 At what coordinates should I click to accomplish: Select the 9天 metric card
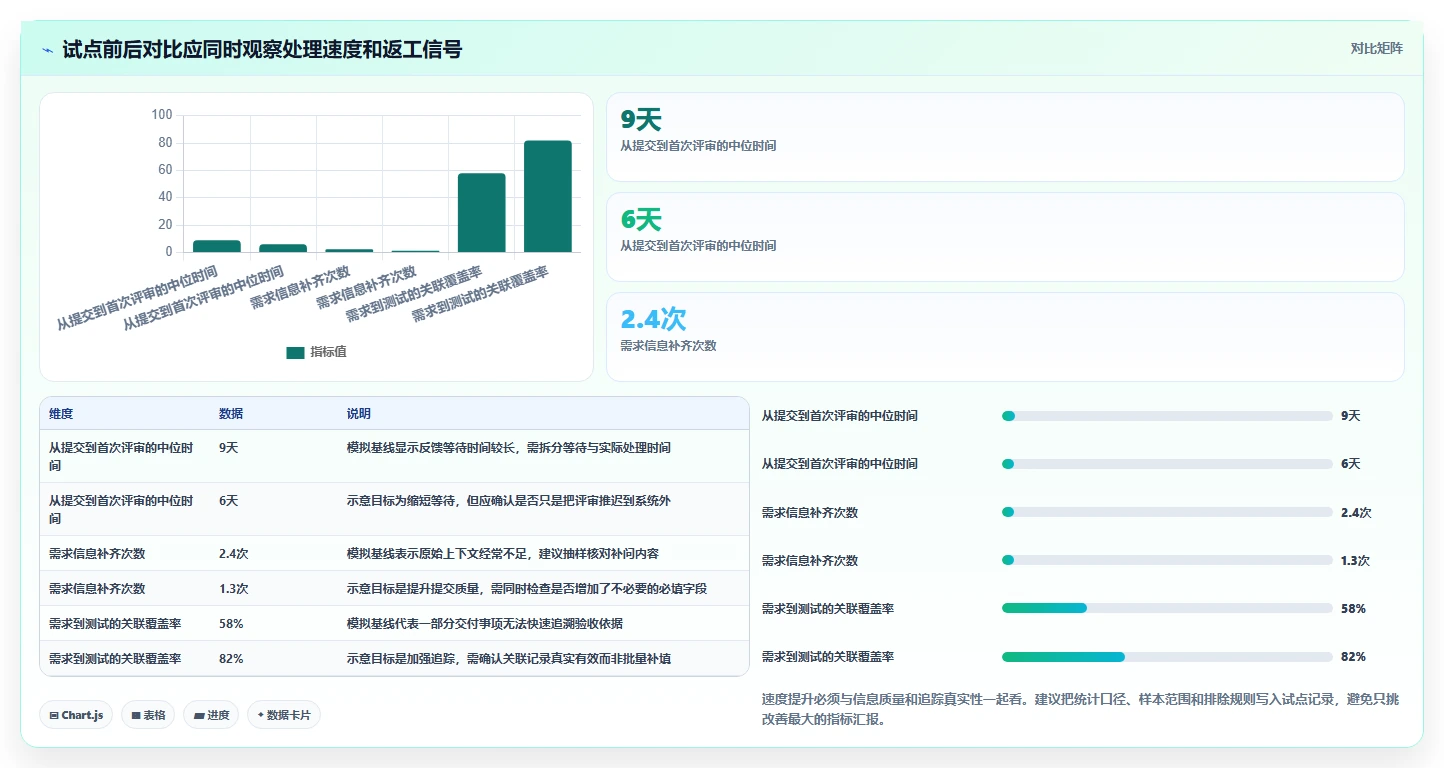click(1005, 137)
